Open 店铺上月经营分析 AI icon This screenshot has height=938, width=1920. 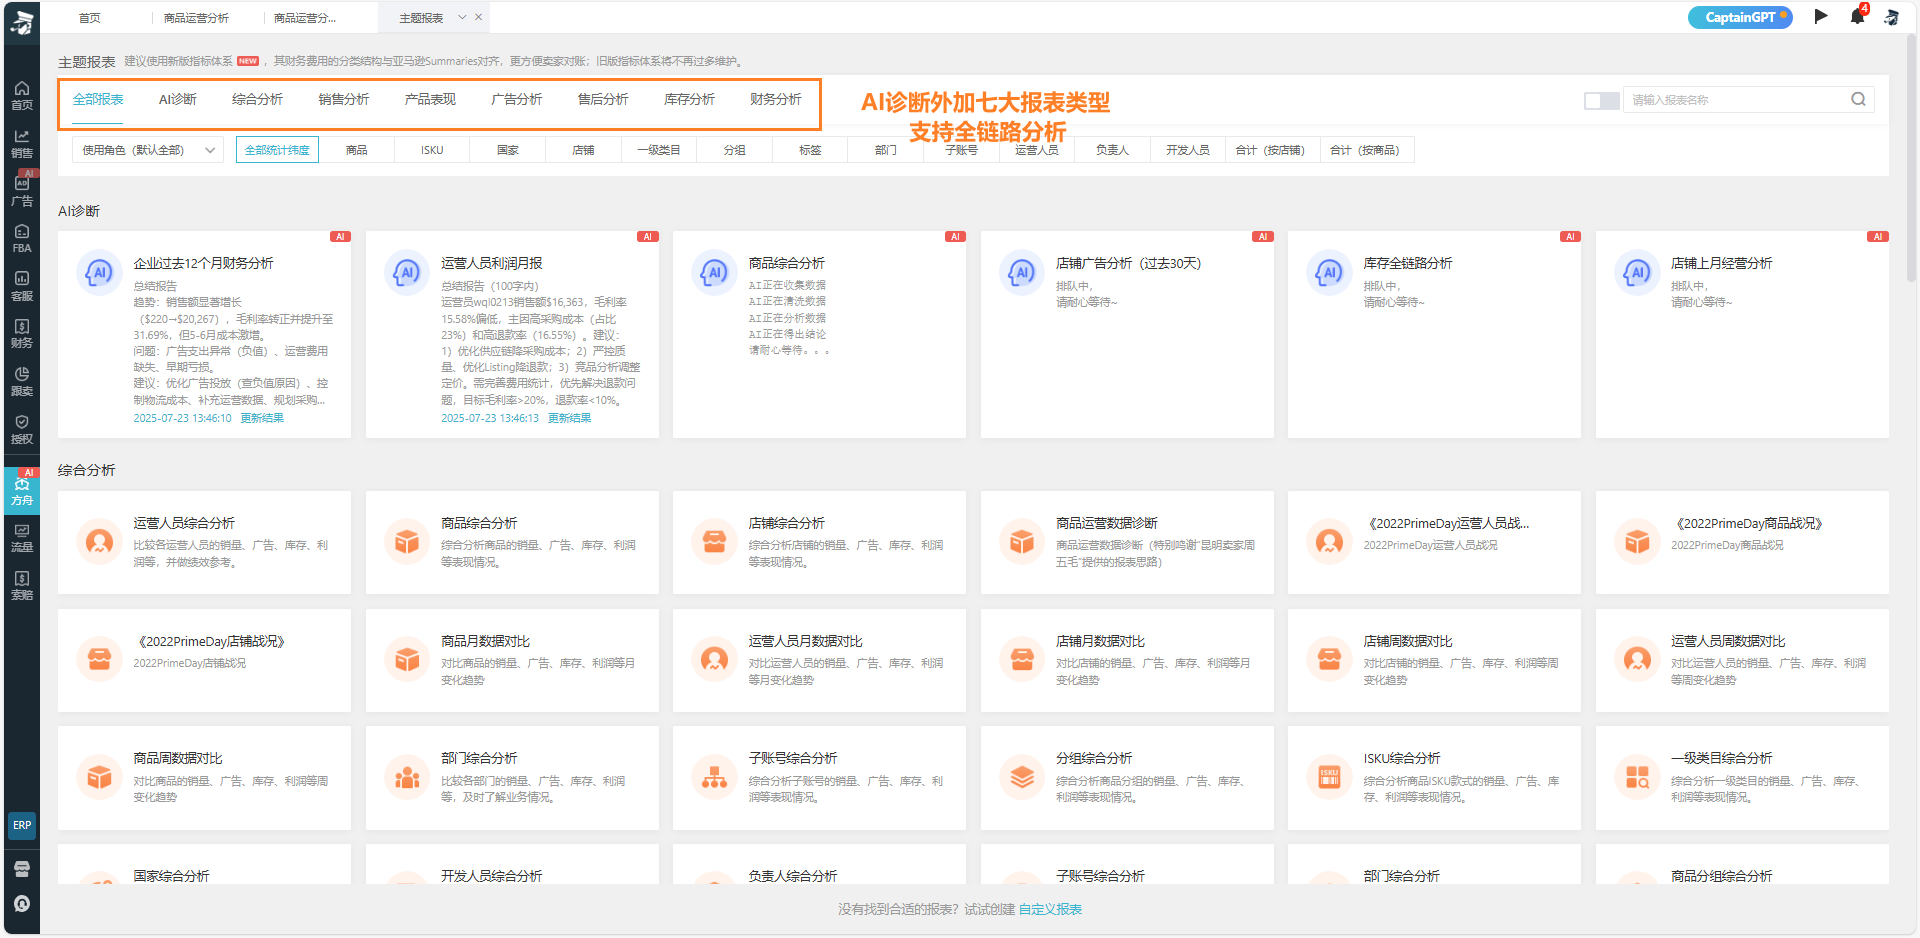coord(1637,272)
